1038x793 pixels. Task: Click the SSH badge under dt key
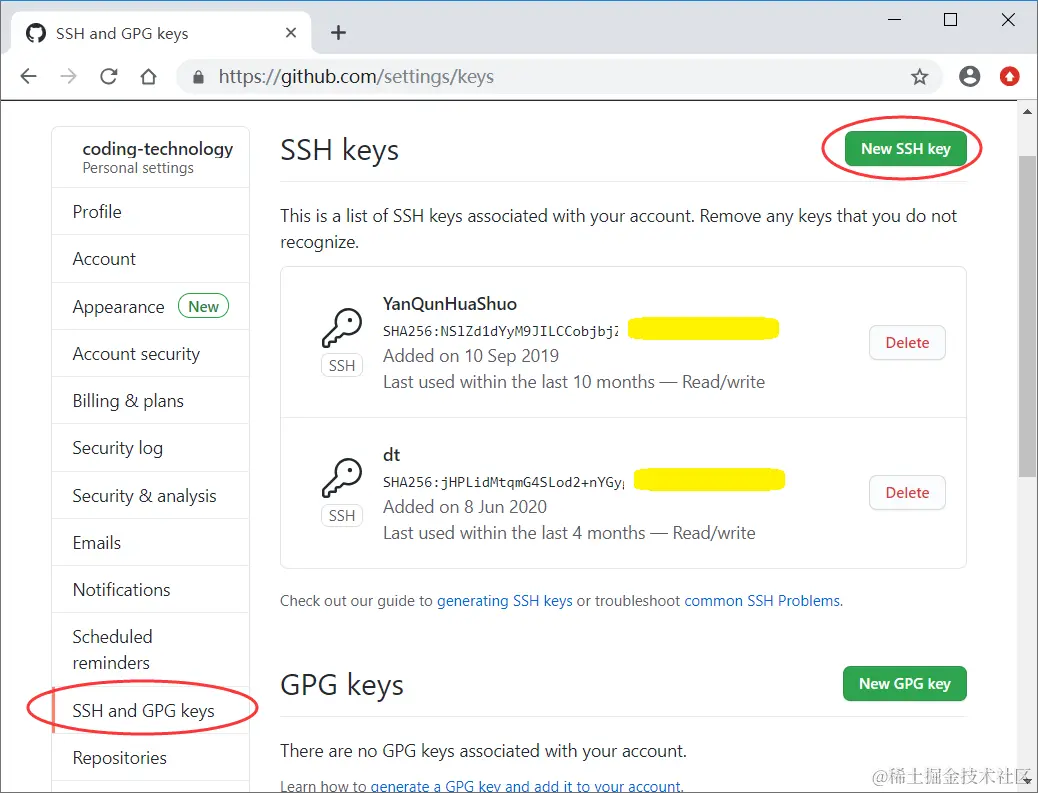click(x=342, y=516)
